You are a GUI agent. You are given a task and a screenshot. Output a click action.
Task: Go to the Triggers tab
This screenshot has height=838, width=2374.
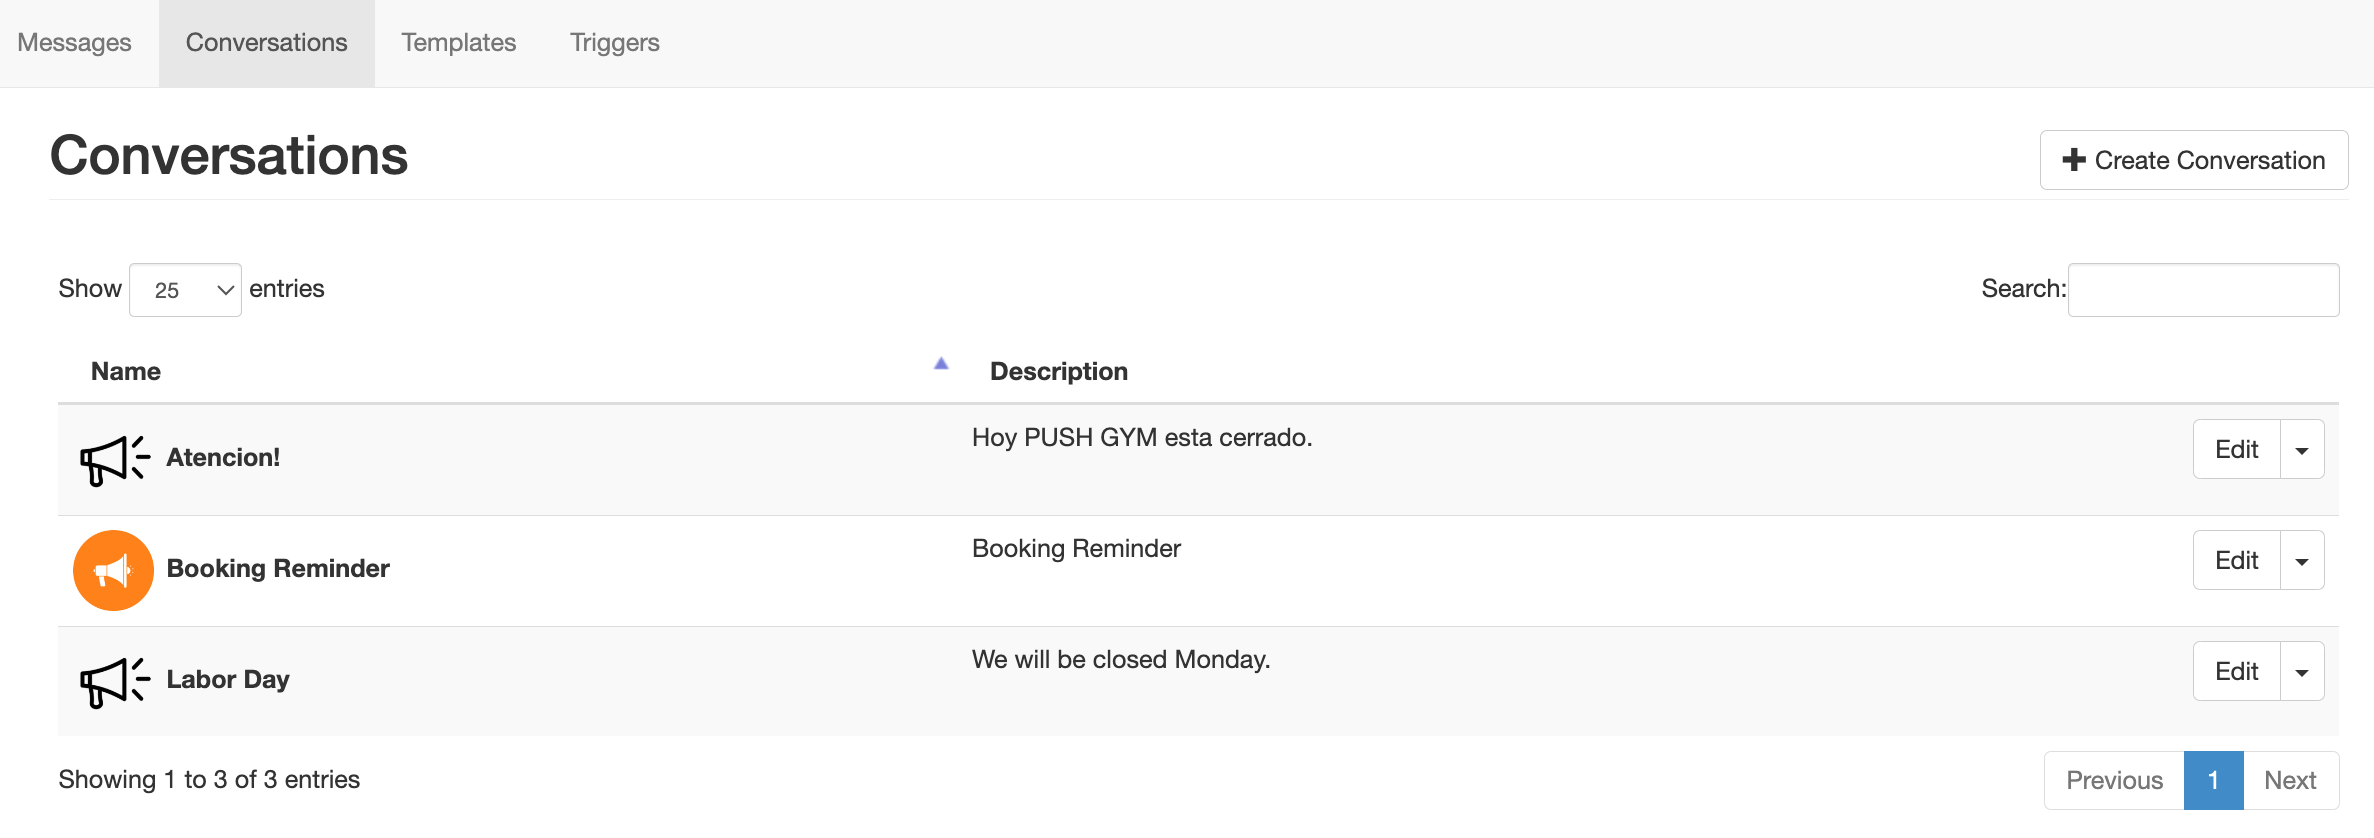615,43
